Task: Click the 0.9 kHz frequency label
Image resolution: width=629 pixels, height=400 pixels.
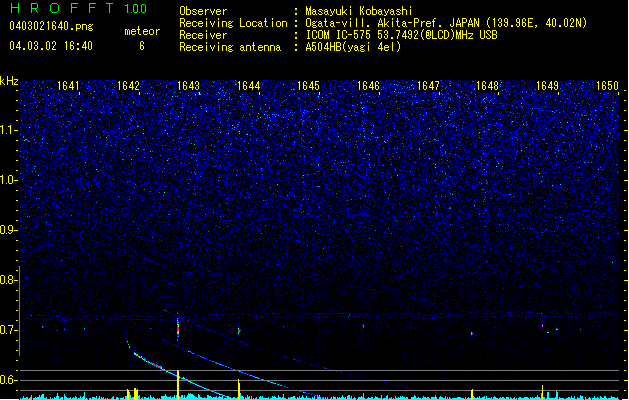Action: [x=8, y=230]
